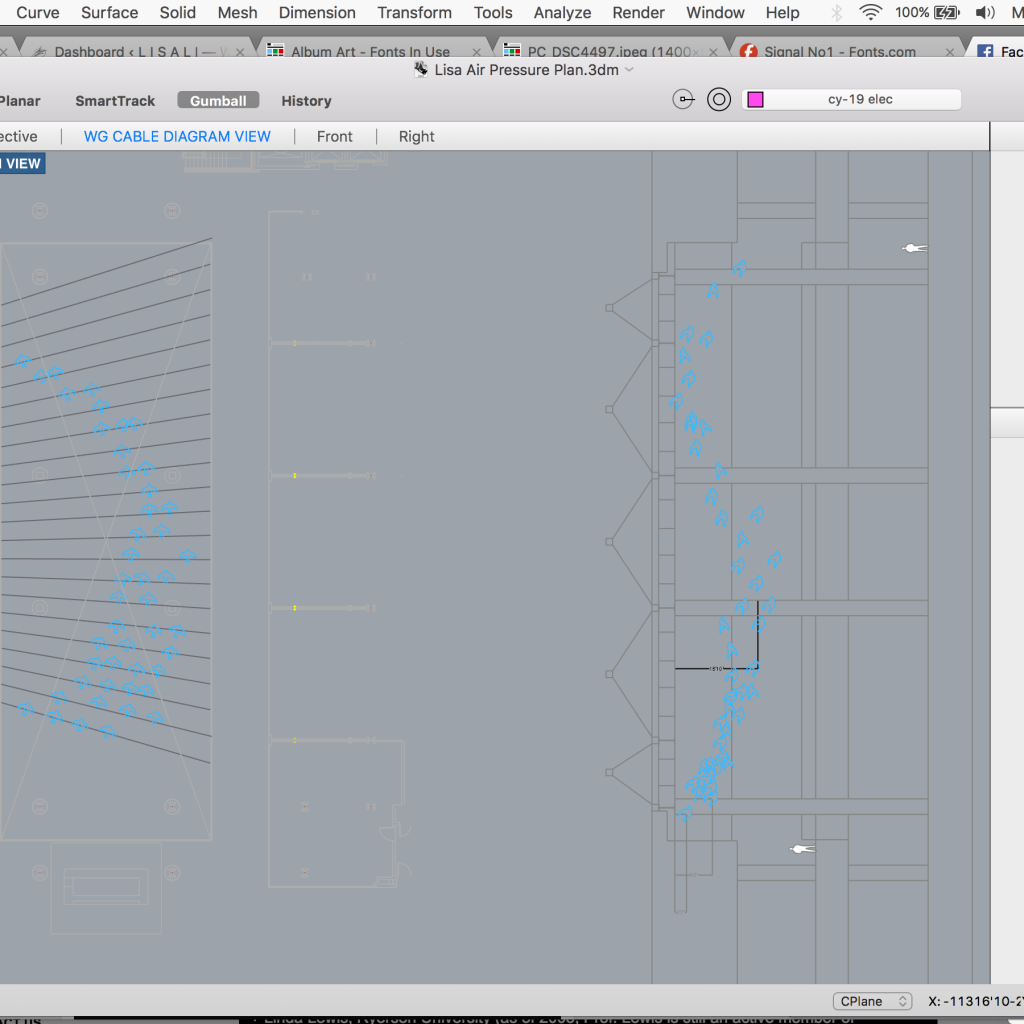Screen dimensions: 1024x1024
Task: Click the magenta layer color swatch
Action: [756, 99]
